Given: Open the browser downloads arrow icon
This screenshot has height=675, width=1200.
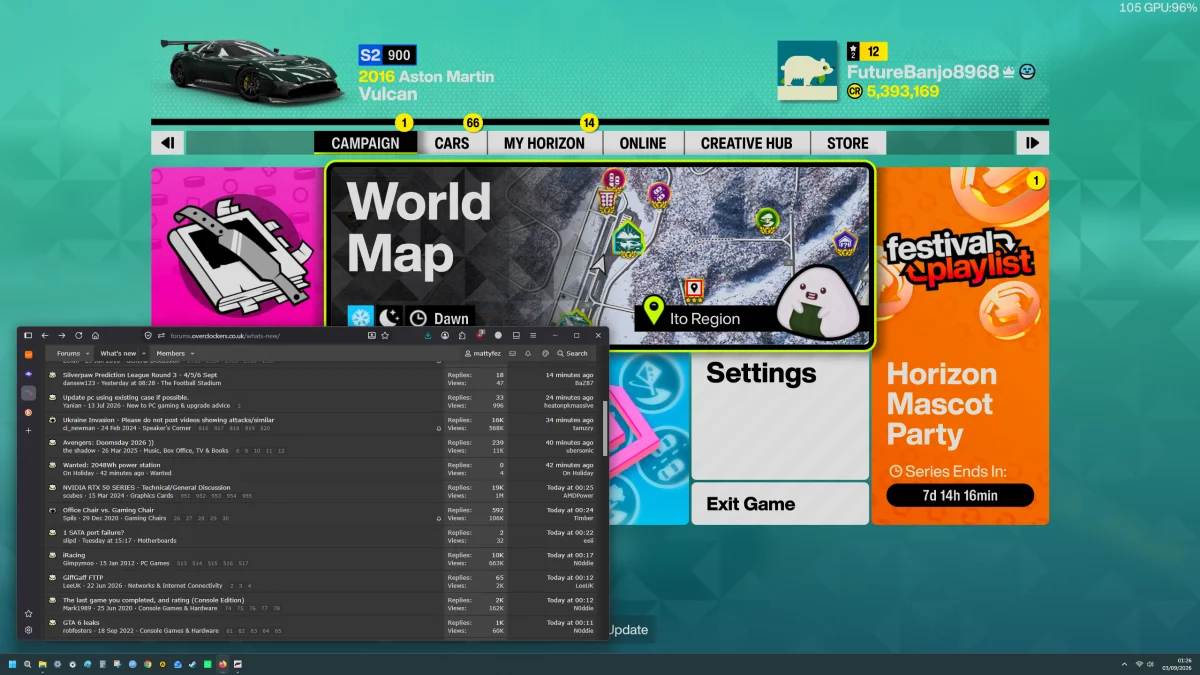Looking at the screenshot, I should coord(428,335).
